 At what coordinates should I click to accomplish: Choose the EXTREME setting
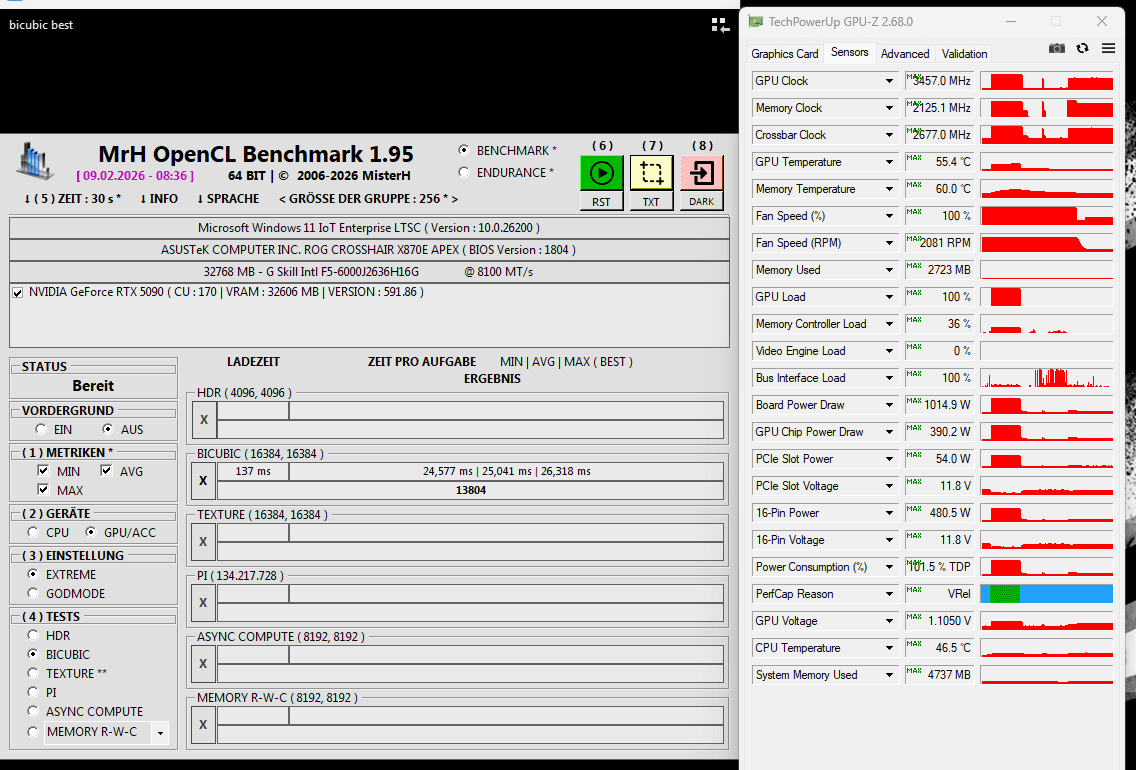click(x=33, y=574)
